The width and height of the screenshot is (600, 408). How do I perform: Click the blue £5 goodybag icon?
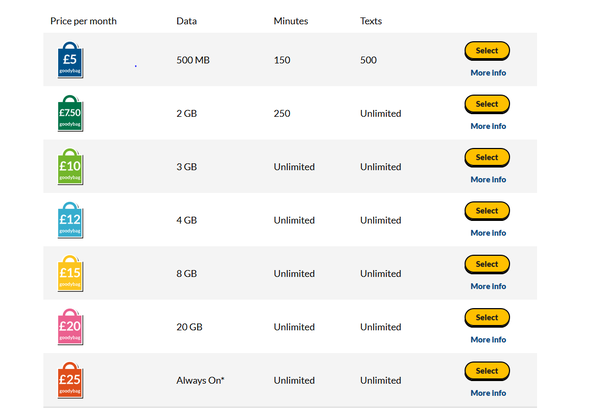(x=70, y=60)
